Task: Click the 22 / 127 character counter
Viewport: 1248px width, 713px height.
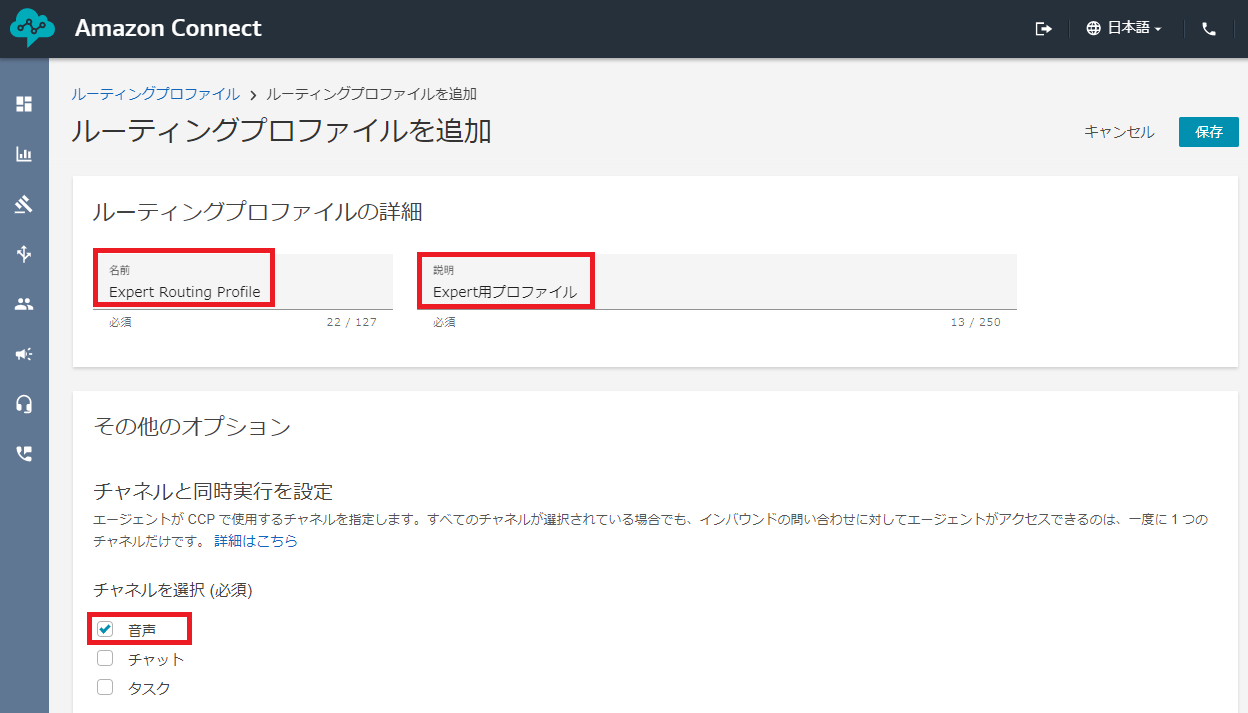Action: click(x=351, y=322)
